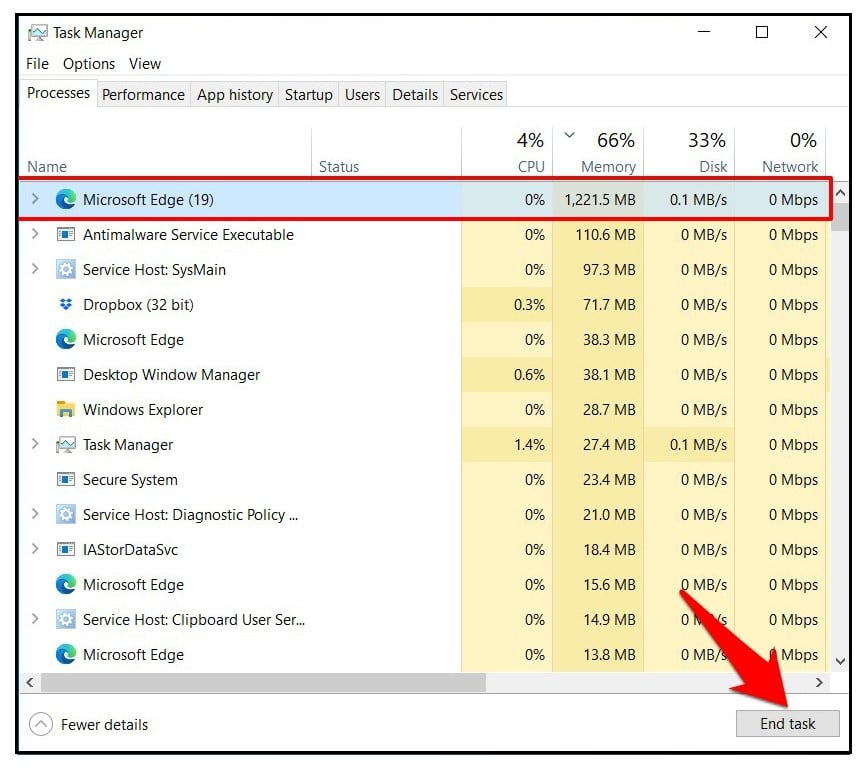
Task: Click the 1.4% CPU value for Task Manager
Action: [x=529, y=445]
